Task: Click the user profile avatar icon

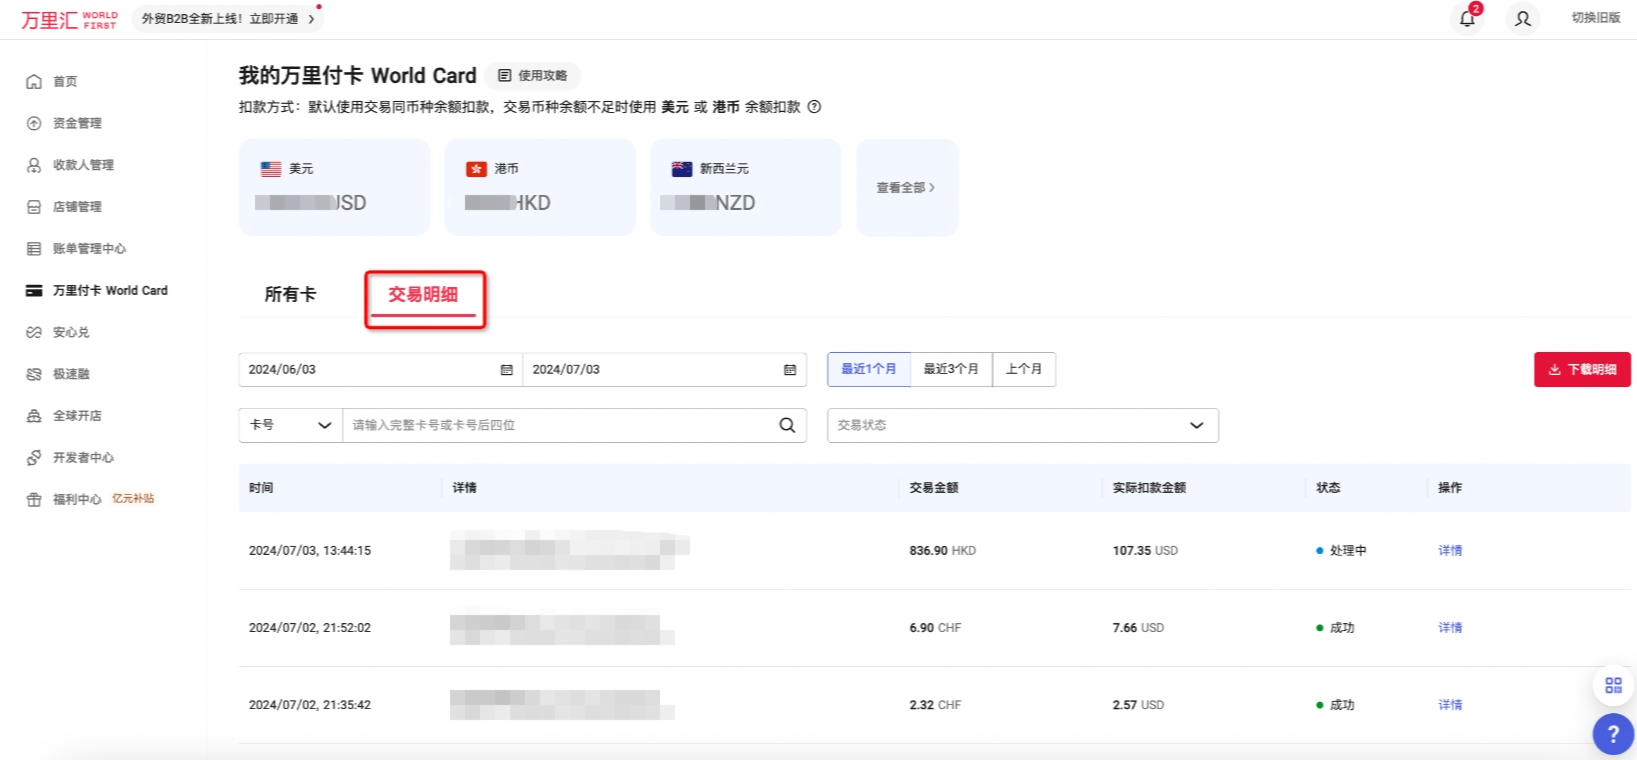Action: (x=1522, y=19)
